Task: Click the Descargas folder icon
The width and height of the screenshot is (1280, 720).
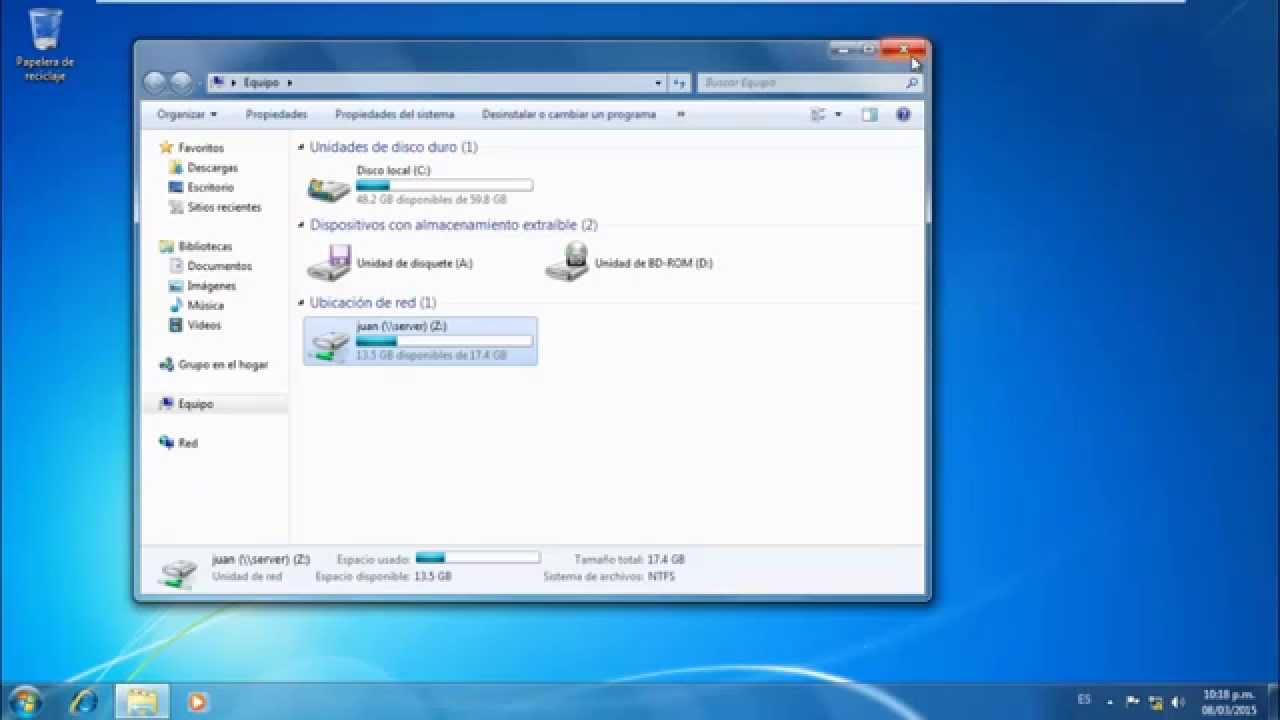Action: pos(176,168)
